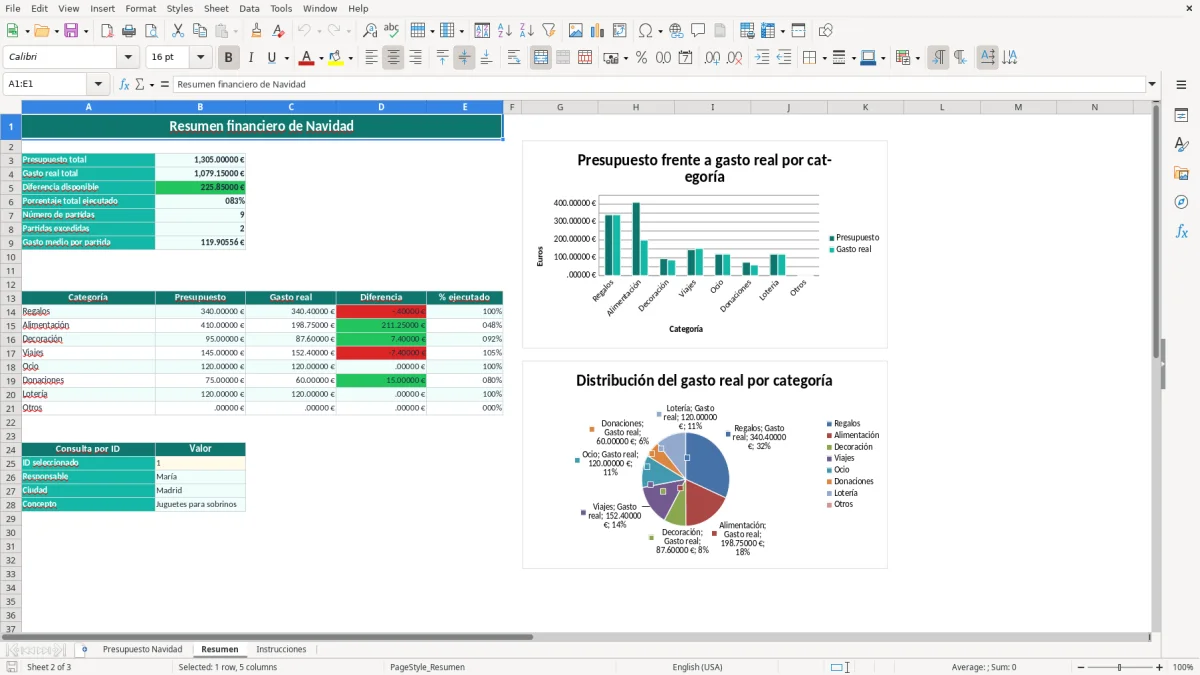The height and width of the screenshot is (675, 1200).
Task: Open background color dropdown arrow
Action: coord(350,58)
